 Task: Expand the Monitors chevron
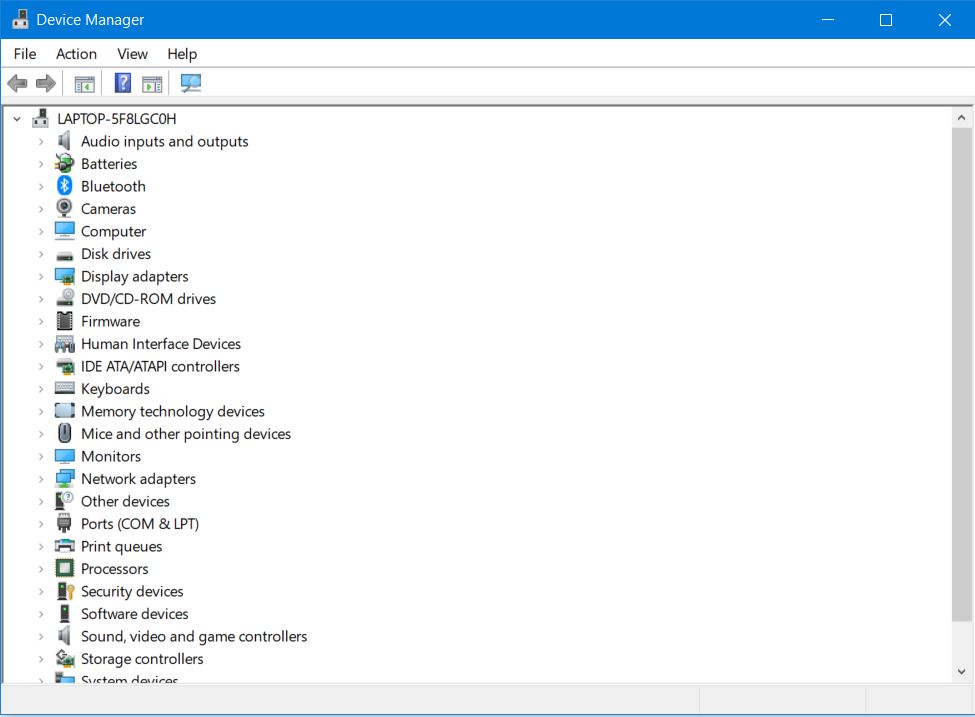click(41, 456)
